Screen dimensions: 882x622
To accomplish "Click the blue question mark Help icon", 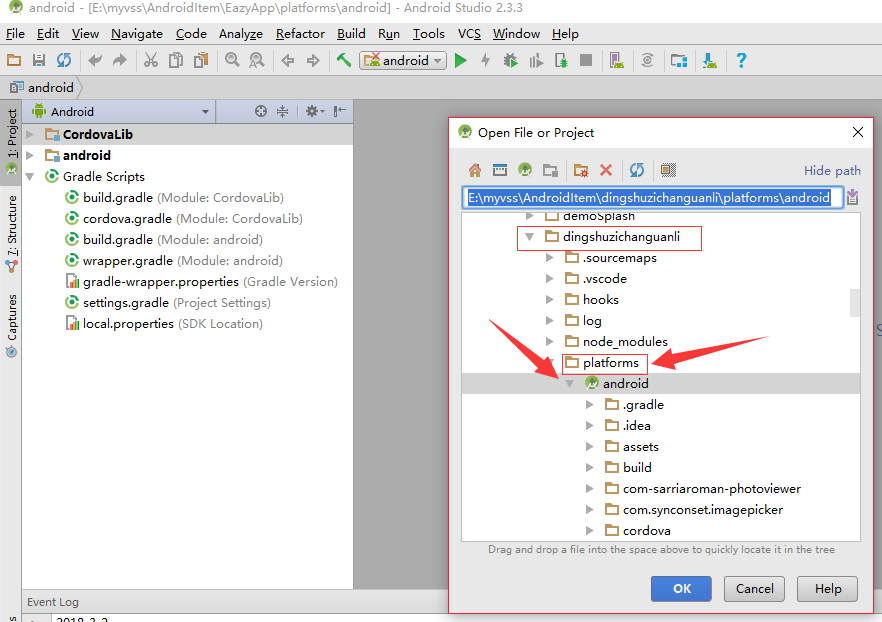I will tap(741, 60).
